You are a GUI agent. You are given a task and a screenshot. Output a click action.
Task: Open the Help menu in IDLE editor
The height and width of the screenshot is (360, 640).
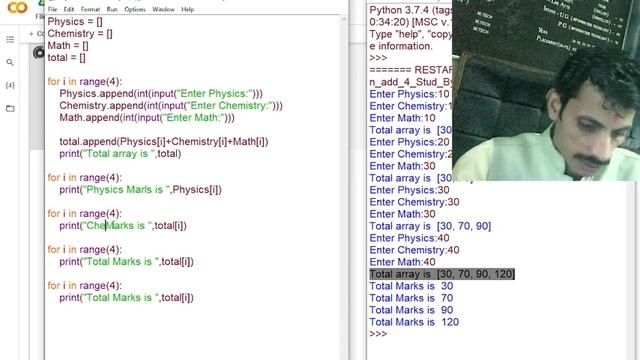point(187,9)
